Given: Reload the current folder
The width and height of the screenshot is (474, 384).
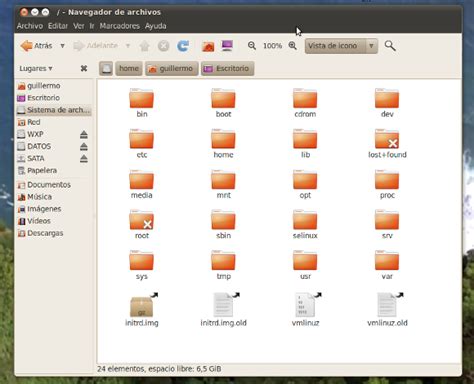Looking at the screenshot, I should click(x=183, y=46).
